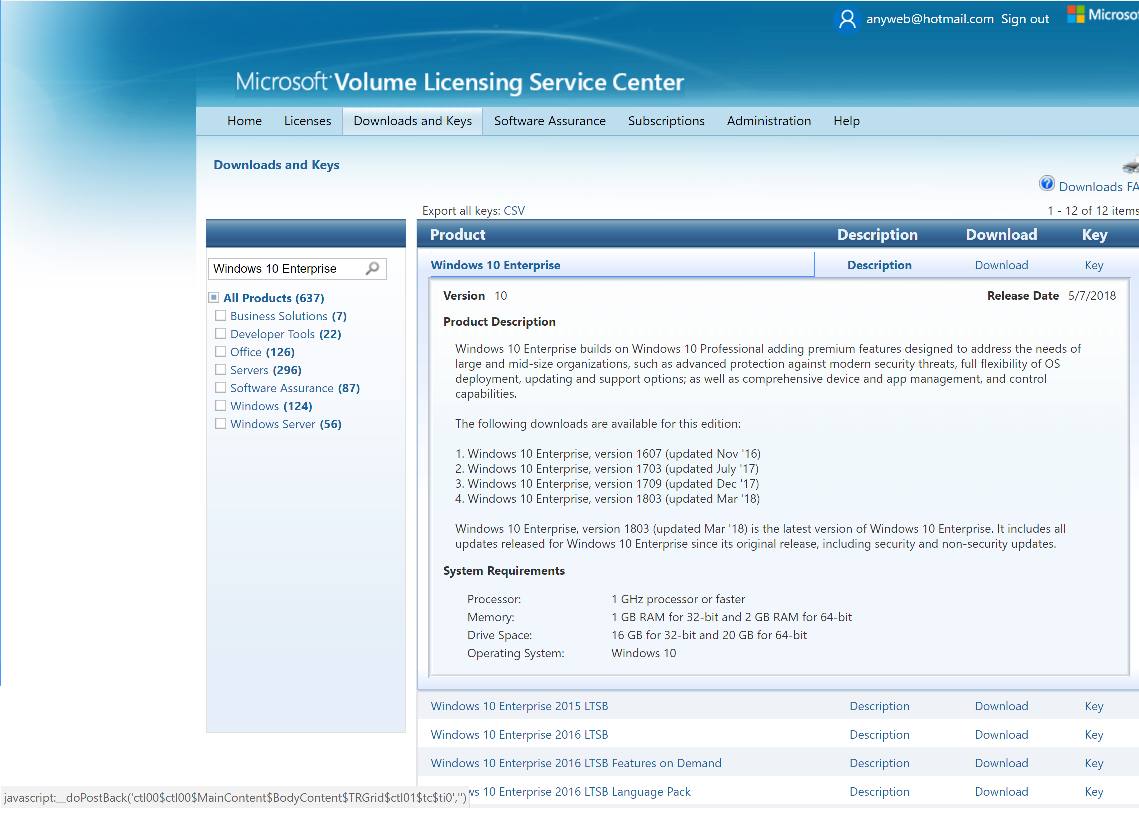Image resolution: width=1139 pixels, height=814 pixels.
Task: Click the Product column header
Action: (458, 235)
